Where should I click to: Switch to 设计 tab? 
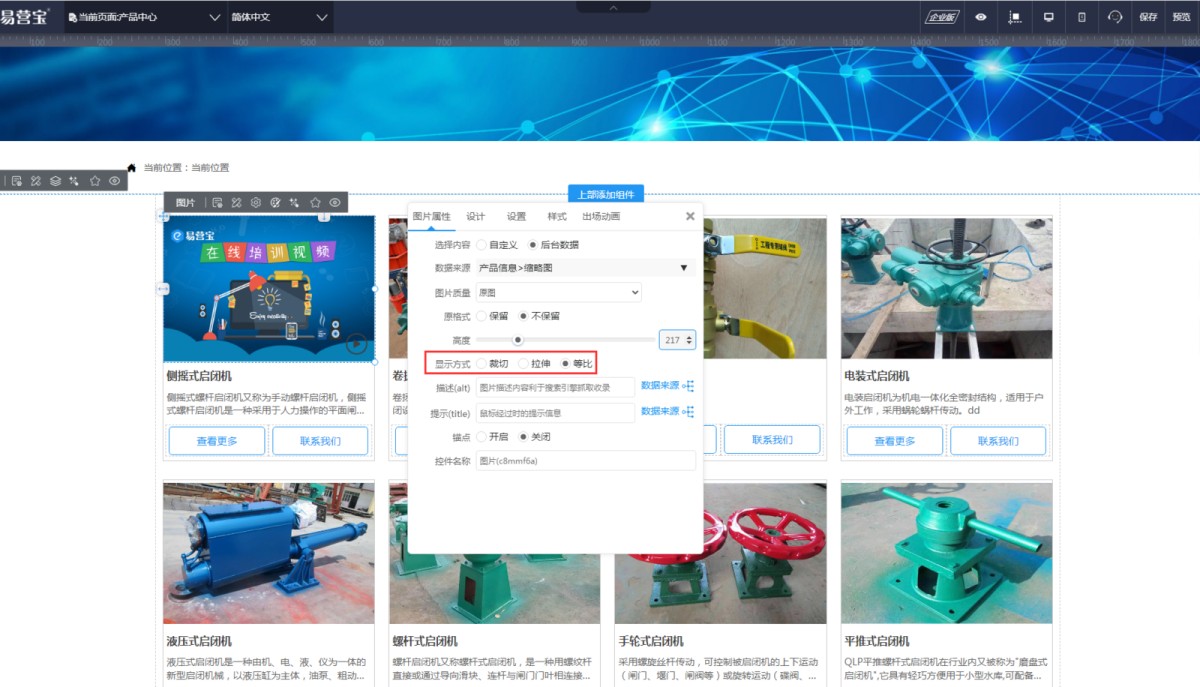coord(476,216)
